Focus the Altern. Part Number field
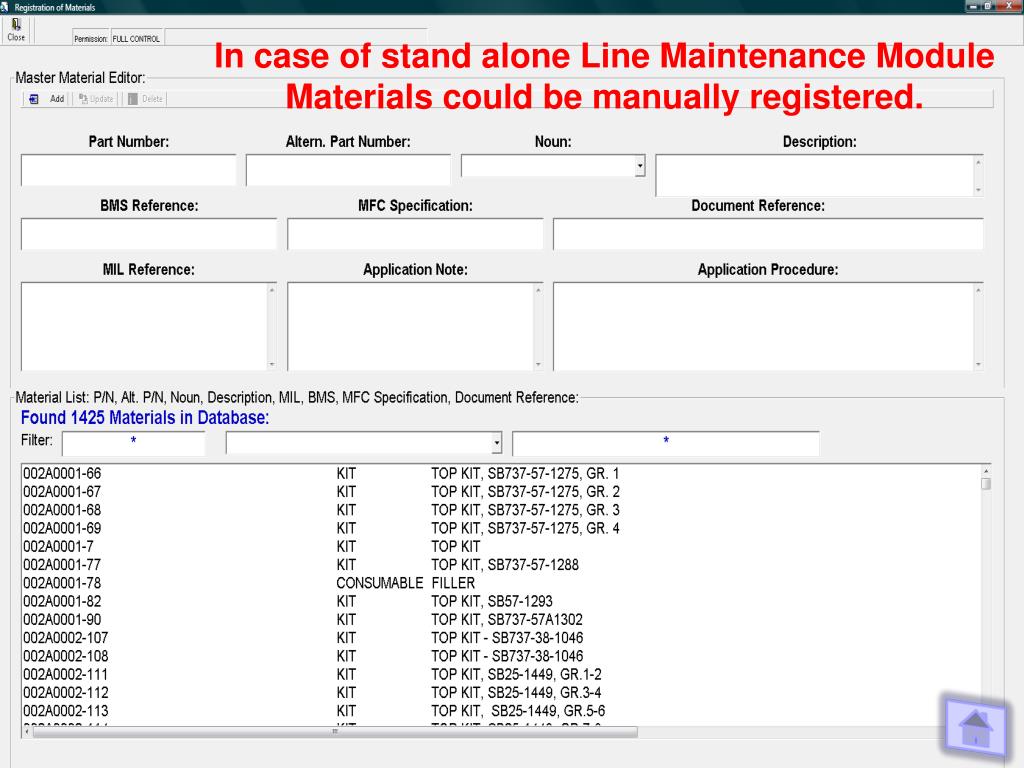The image size is (1024, 768). pos(348,170)
